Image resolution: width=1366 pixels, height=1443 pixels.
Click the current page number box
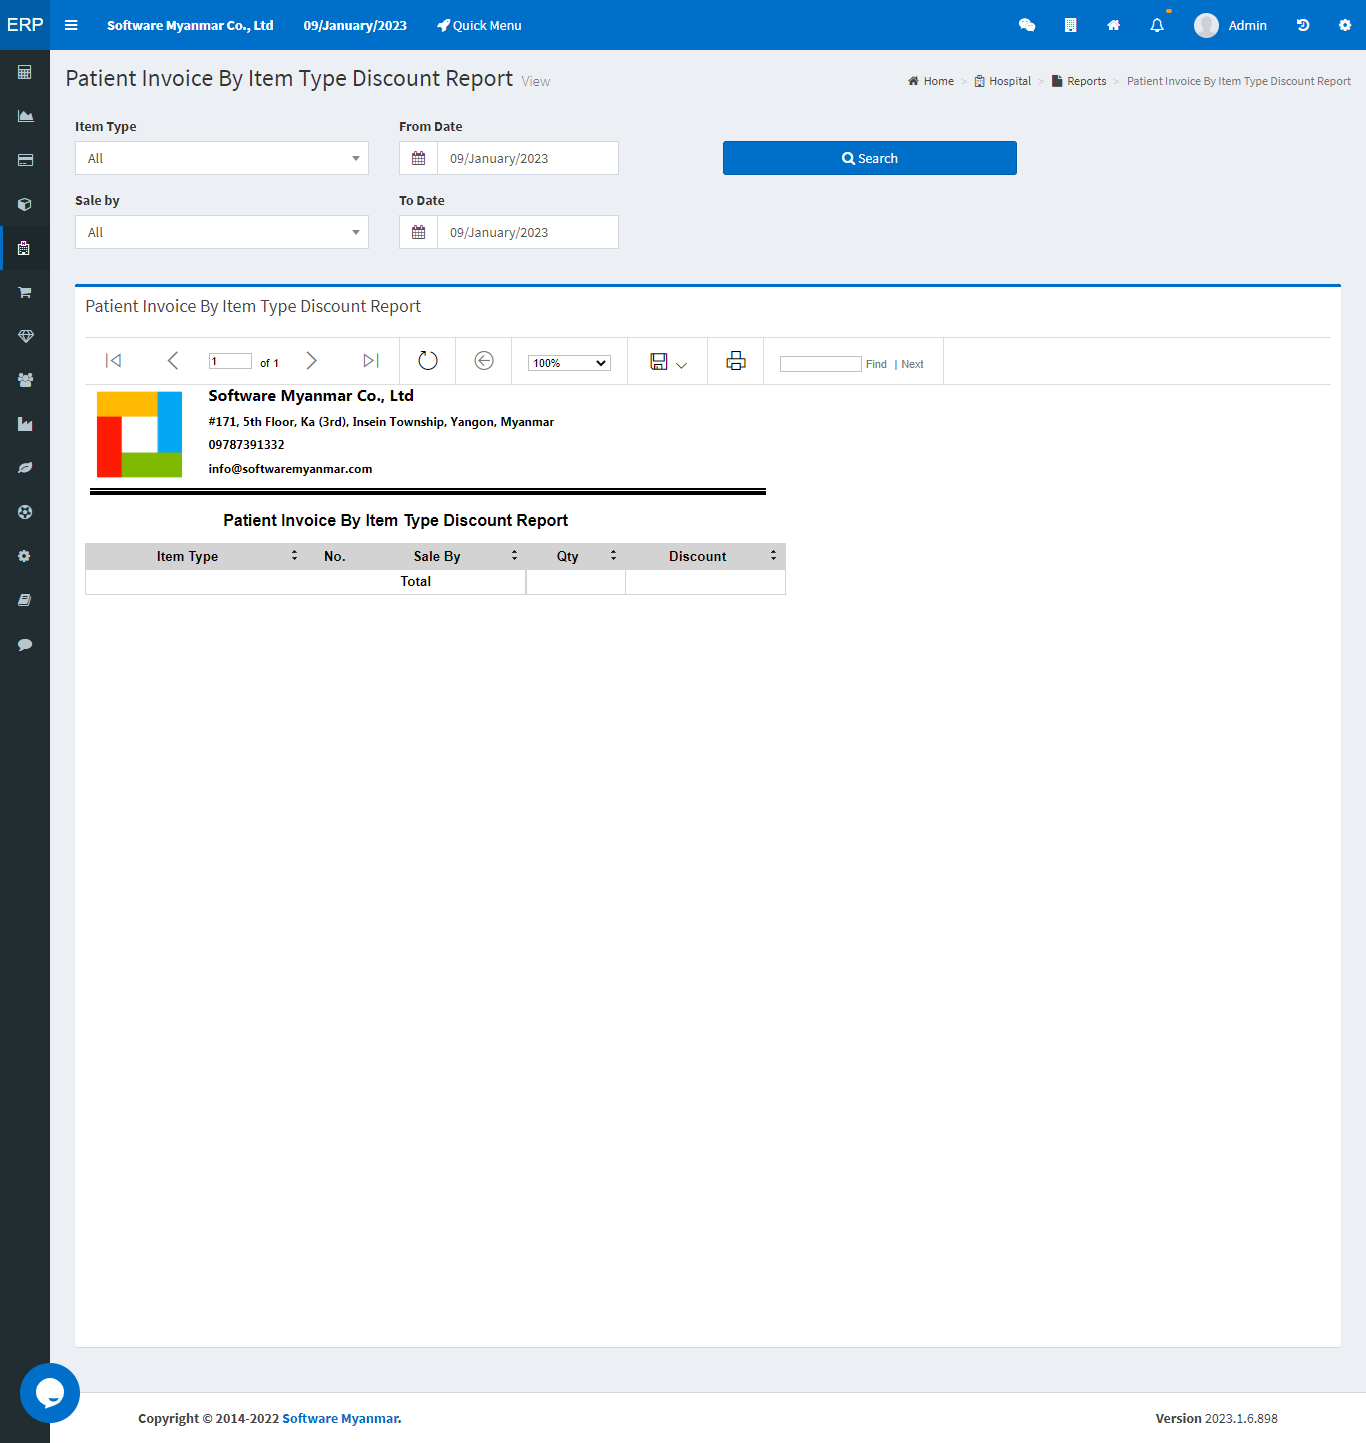click(x=230, y=361)
